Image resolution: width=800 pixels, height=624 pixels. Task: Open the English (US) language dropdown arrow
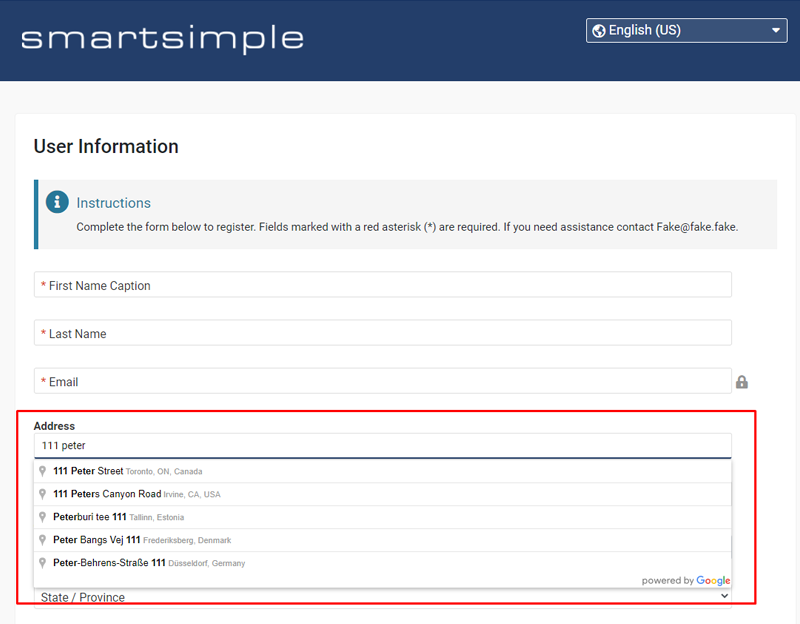pos(777,31)
